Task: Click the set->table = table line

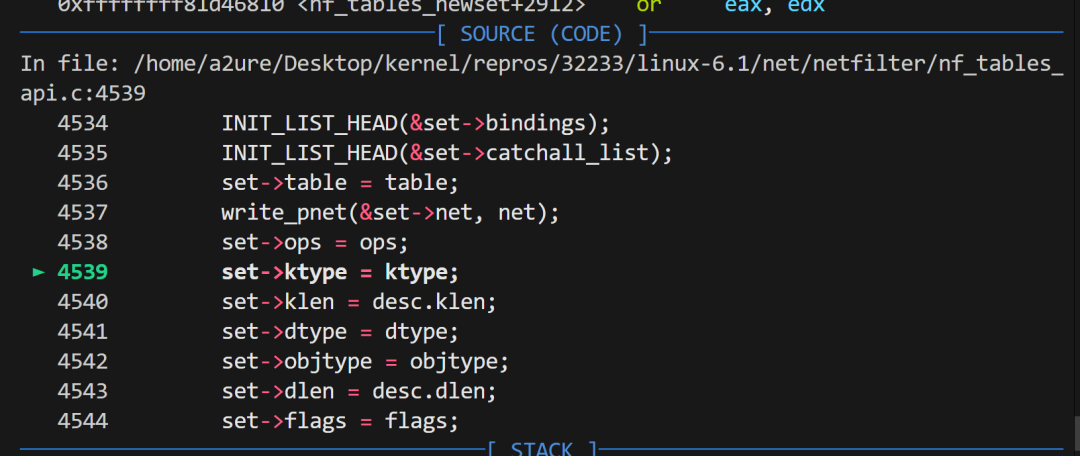Action: [x=340, y=183]
